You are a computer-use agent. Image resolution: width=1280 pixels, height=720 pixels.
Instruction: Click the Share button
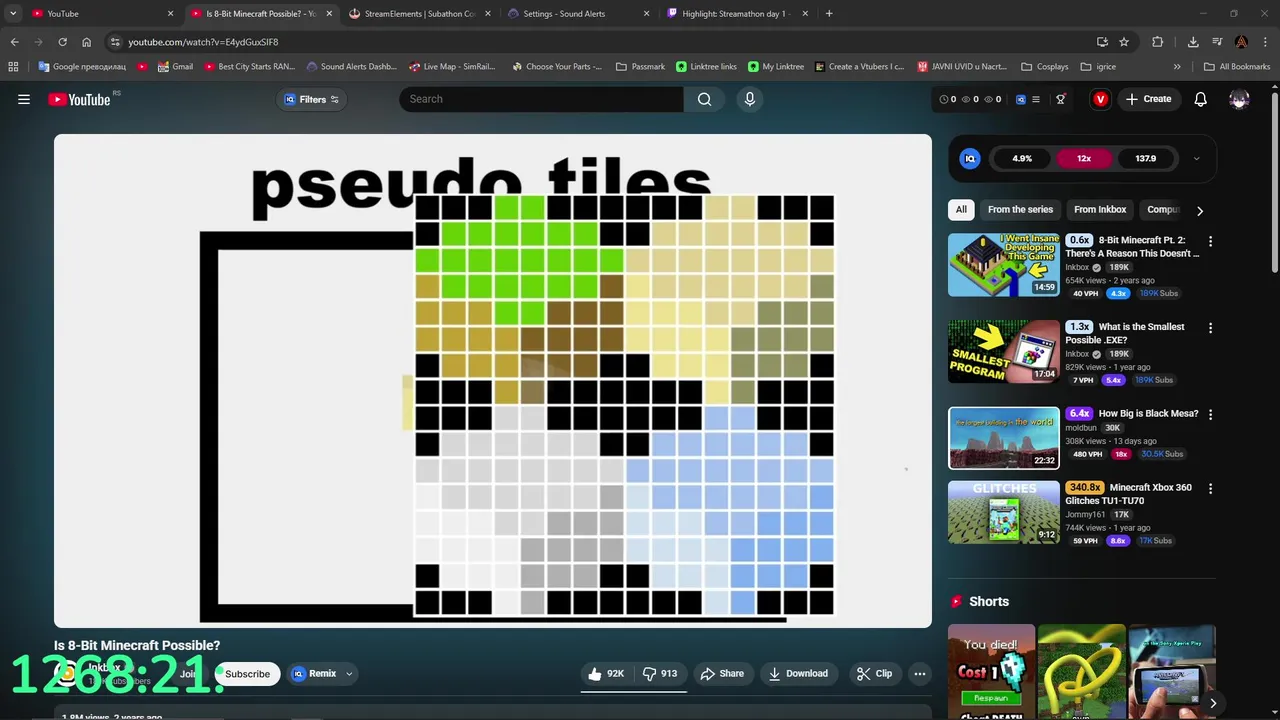(x=722, y=674)
